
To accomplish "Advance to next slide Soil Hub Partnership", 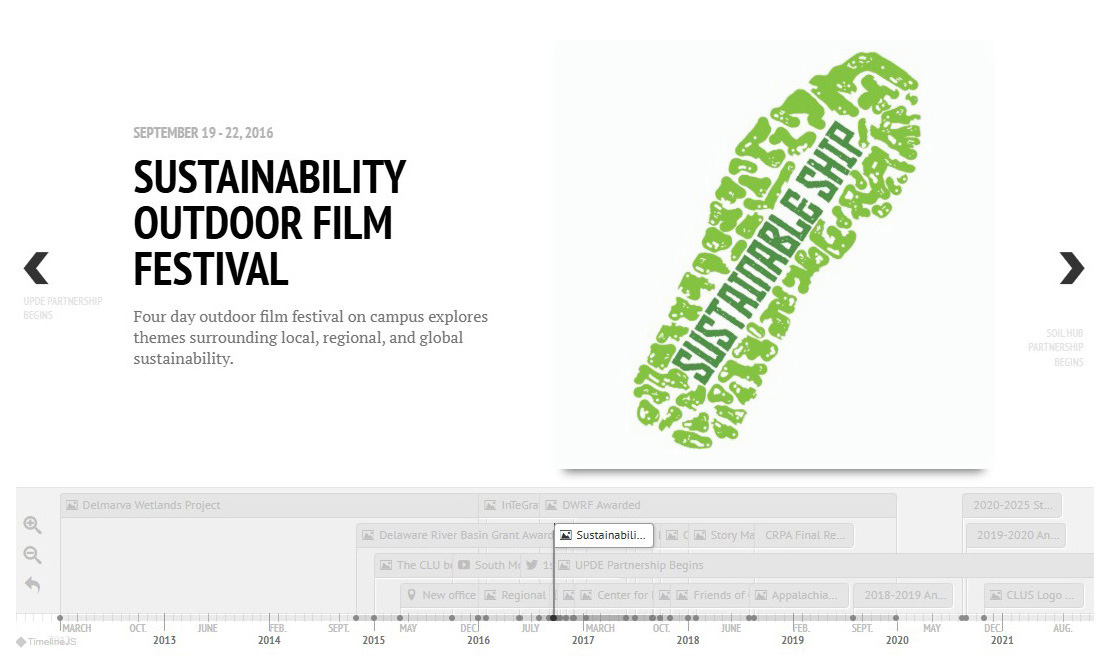I will tap(1071, 268).
